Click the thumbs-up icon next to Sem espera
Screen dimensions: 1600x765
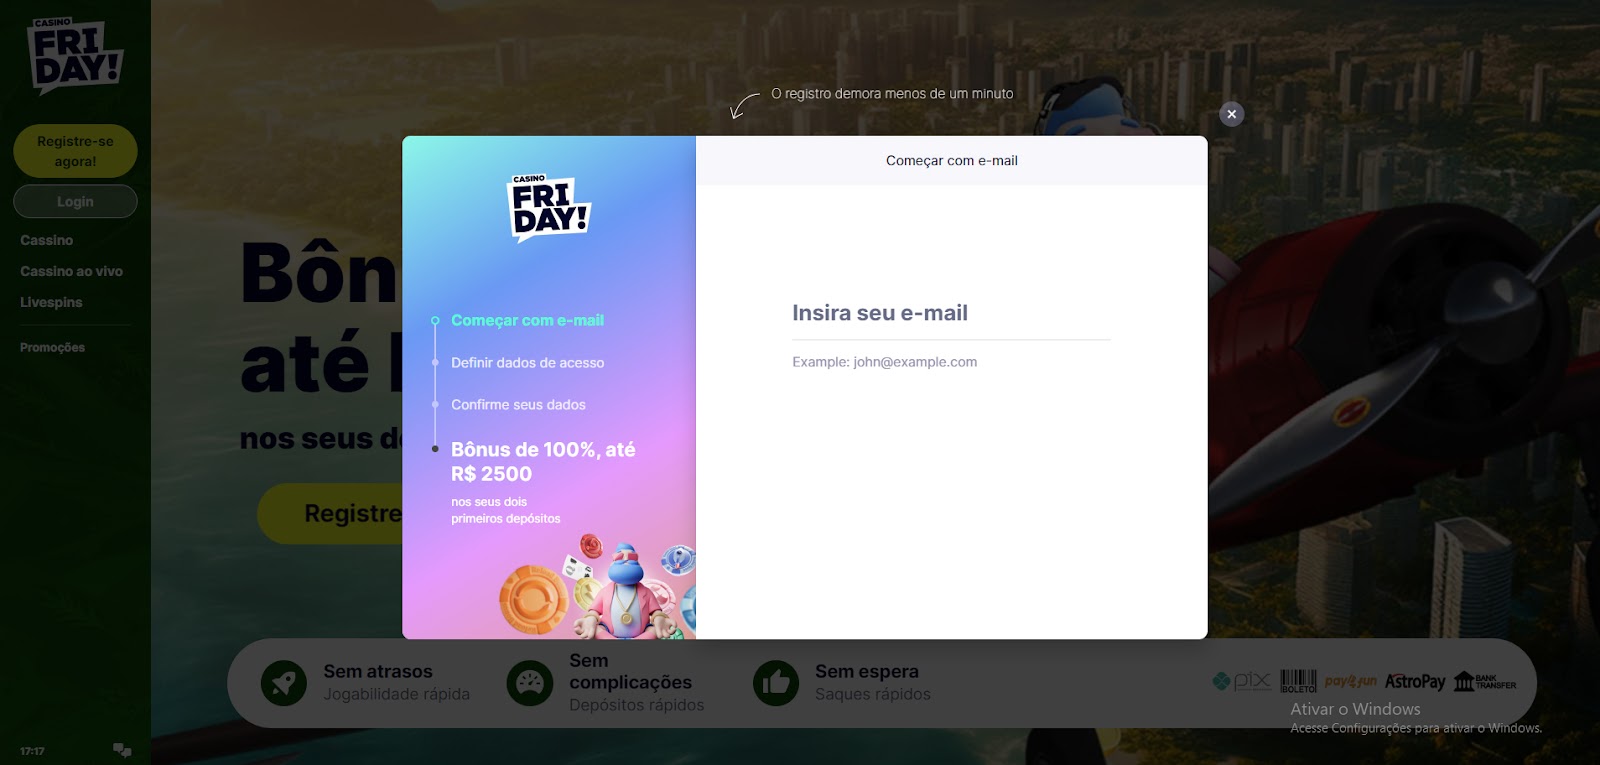(x=776, y=683)
